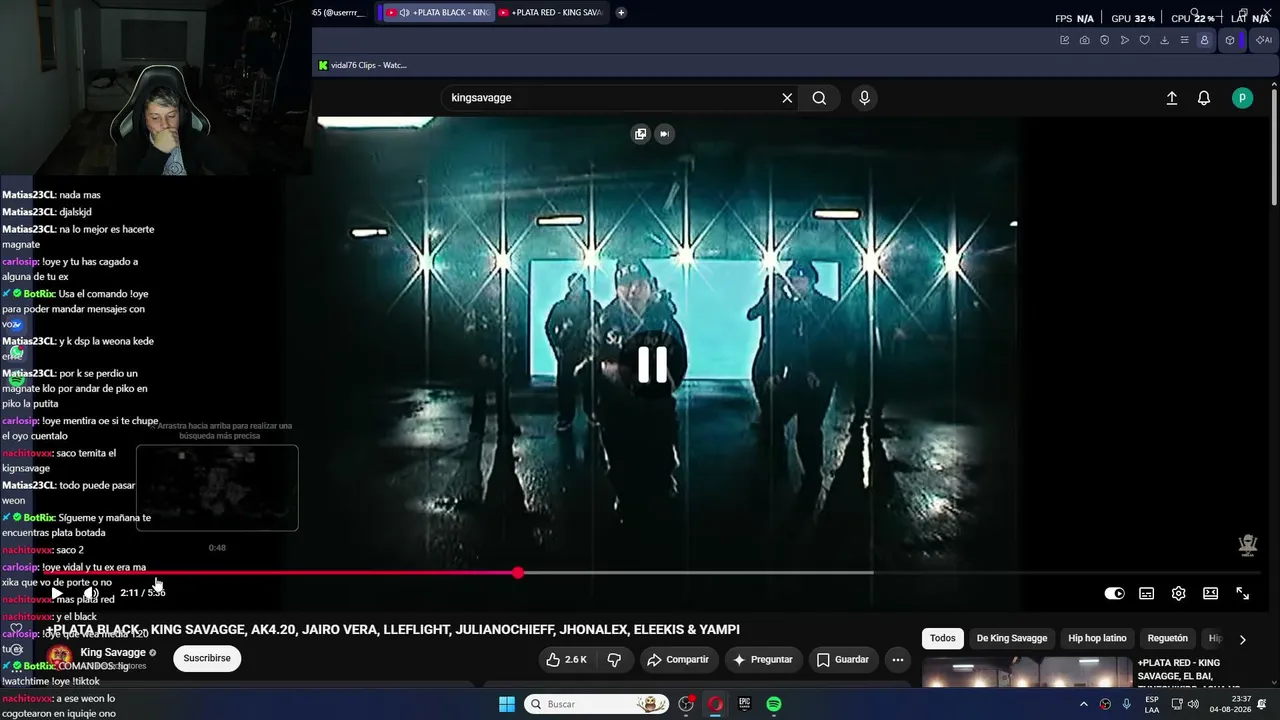The width and height of the screenshot is (1280, 720).
Task: Toggle the autoplay switch
Action: point(1114,593)
